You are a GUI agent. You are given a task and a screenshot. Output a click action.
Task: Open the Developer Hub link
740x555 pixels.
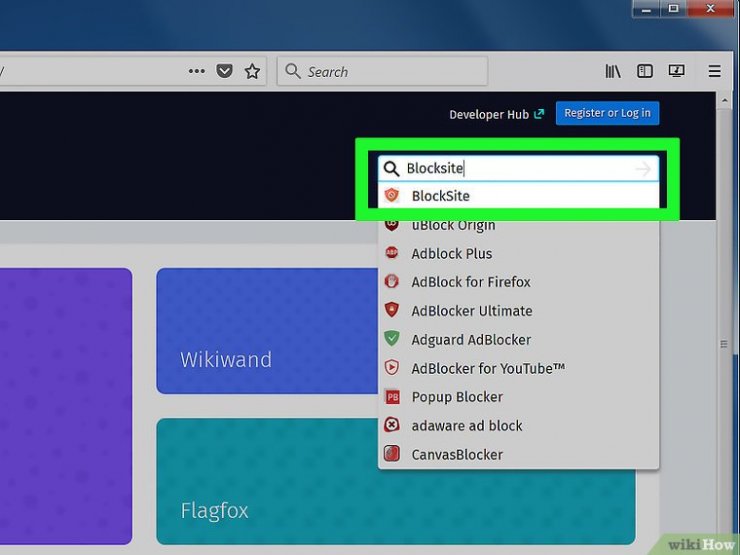pyautogui.click(x=496, y=114)
